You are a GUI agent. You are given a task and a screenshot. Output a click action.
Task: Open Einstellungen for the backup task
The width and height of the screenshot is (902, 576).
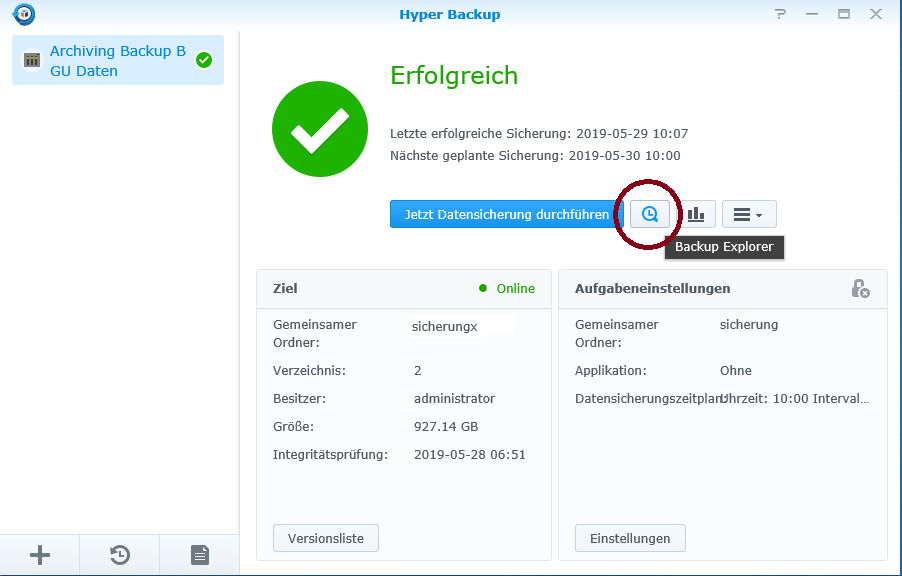[629, 538]
